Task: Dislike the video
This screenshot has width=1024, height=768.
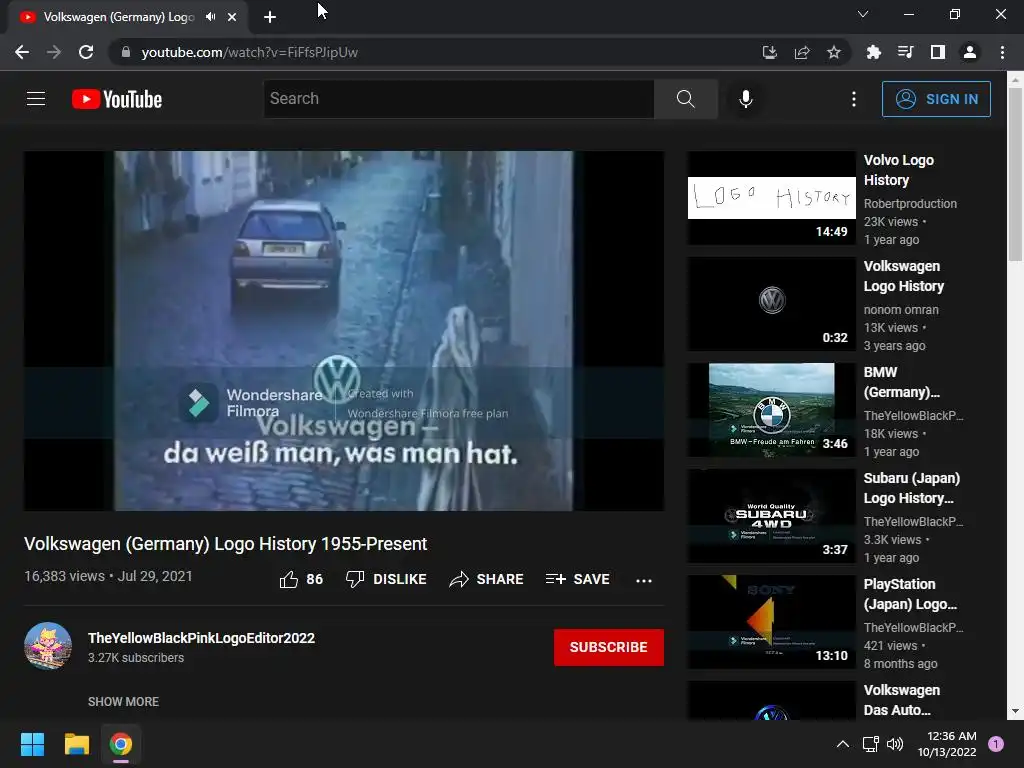Action: (x=386, y=579)
